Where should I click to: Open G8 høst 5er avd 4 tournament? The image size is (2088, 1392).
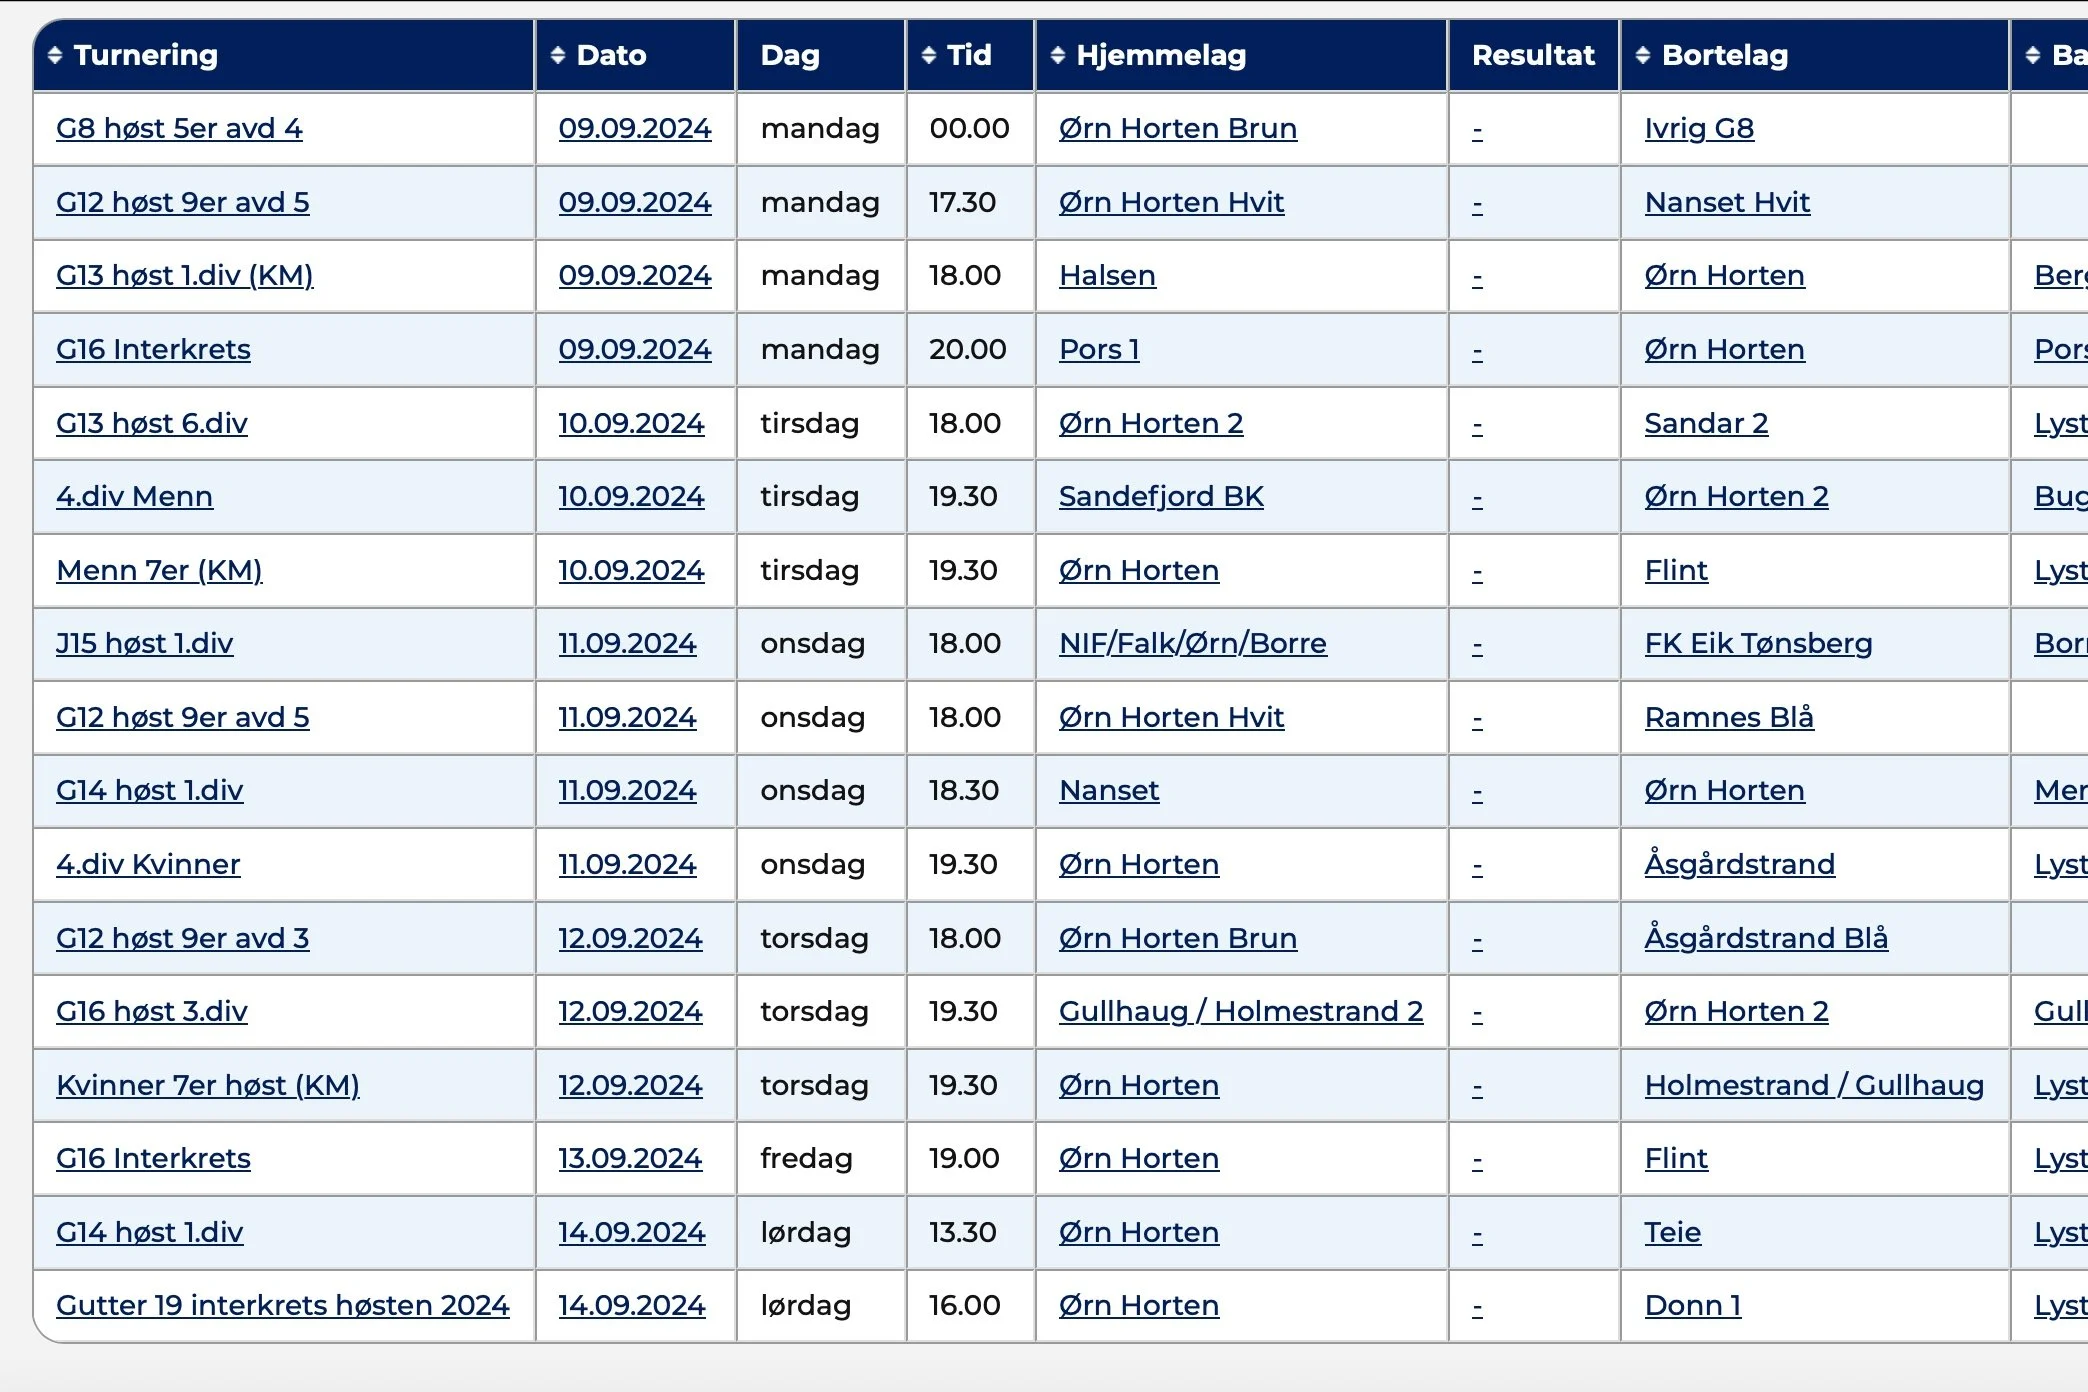point(179,129)
